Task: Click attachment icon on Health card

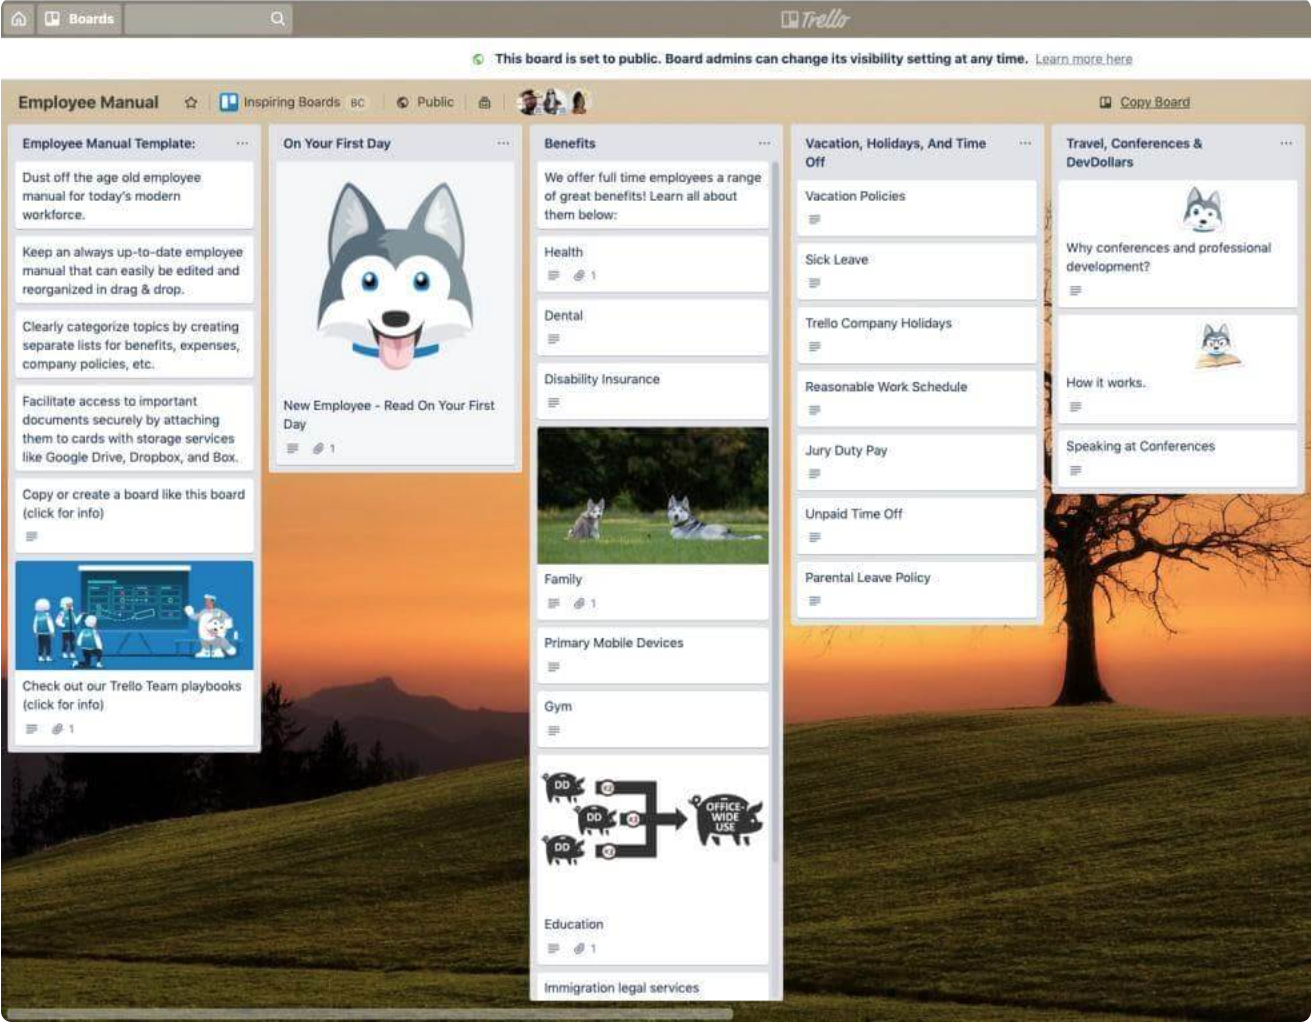Action: 579,276
